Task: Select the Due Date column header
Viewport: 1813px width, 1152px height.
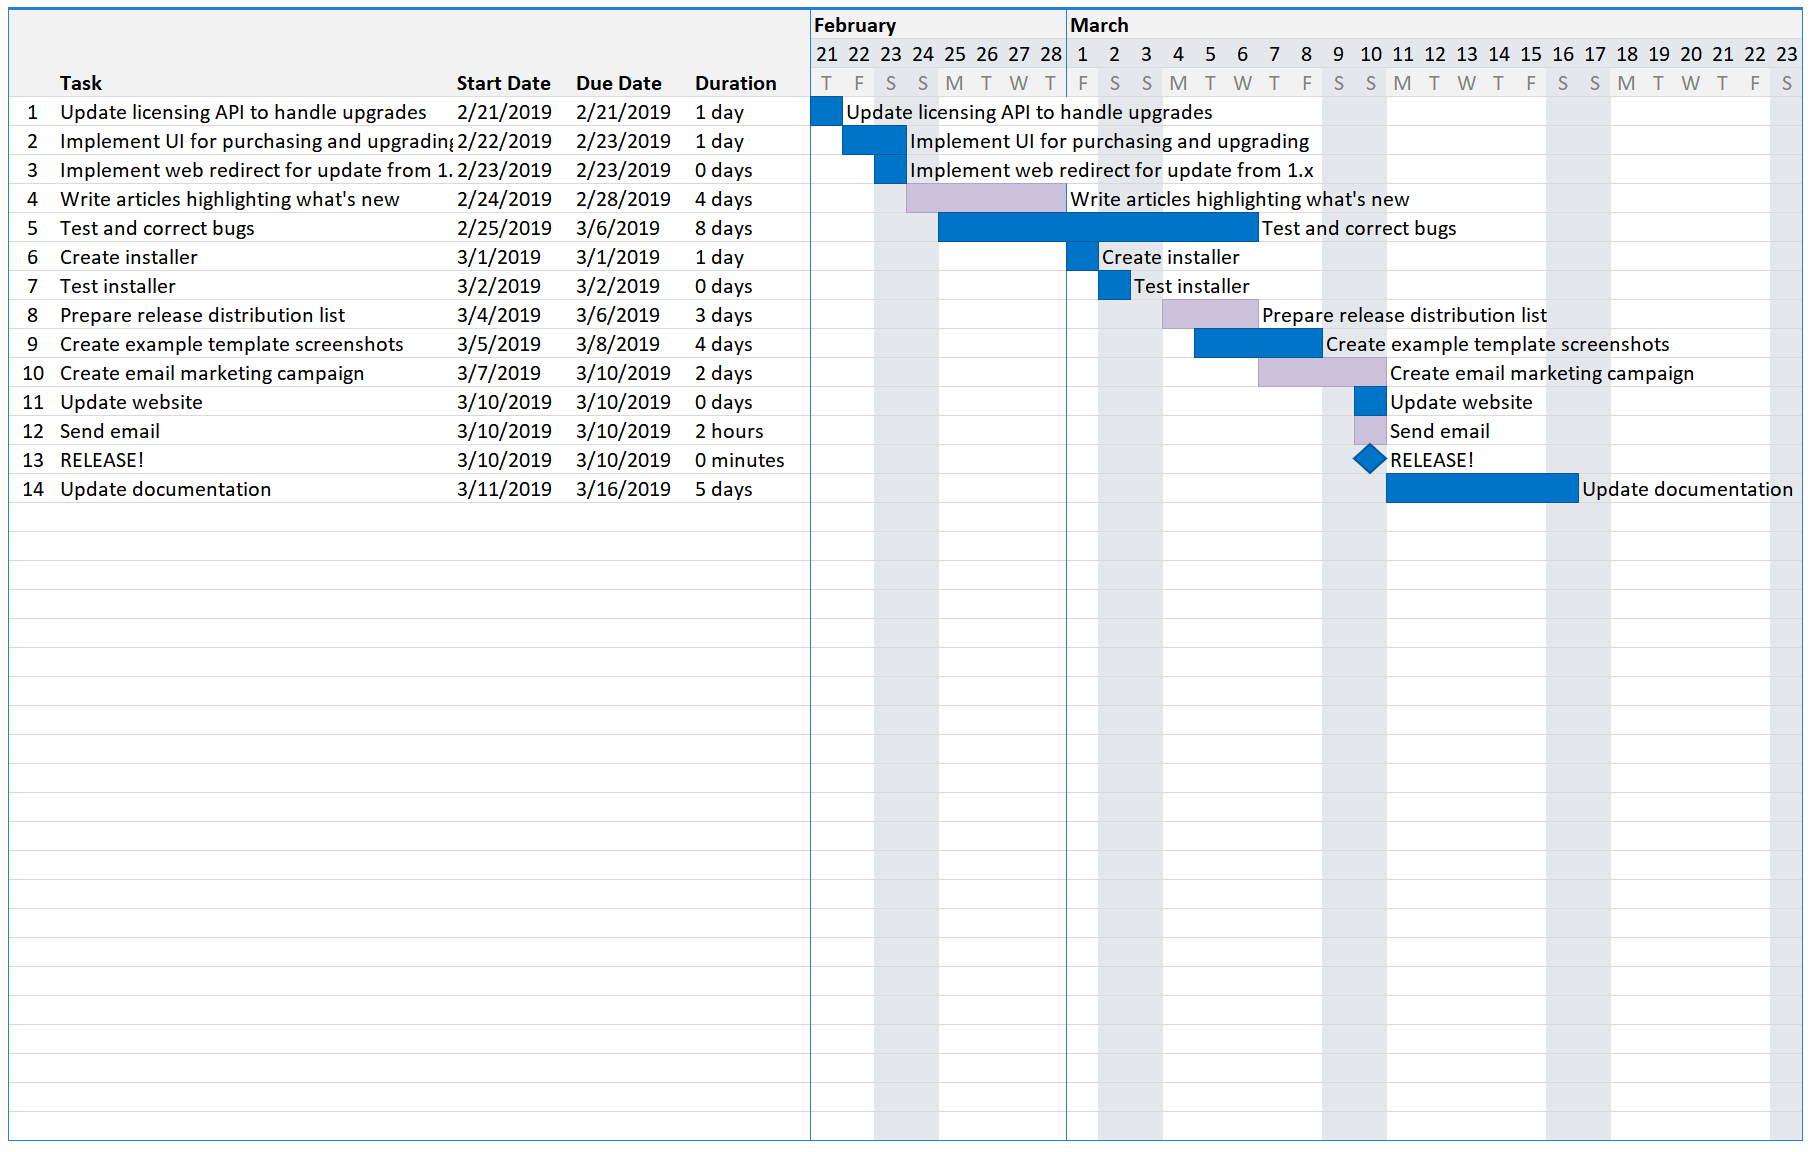Action: coord(618,83)
